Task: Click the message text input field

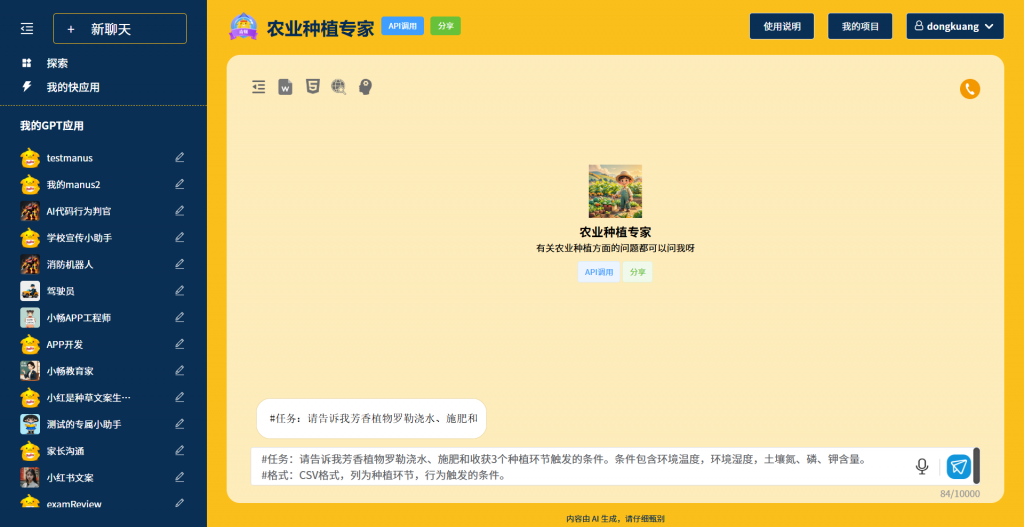Action: (580, 466)
